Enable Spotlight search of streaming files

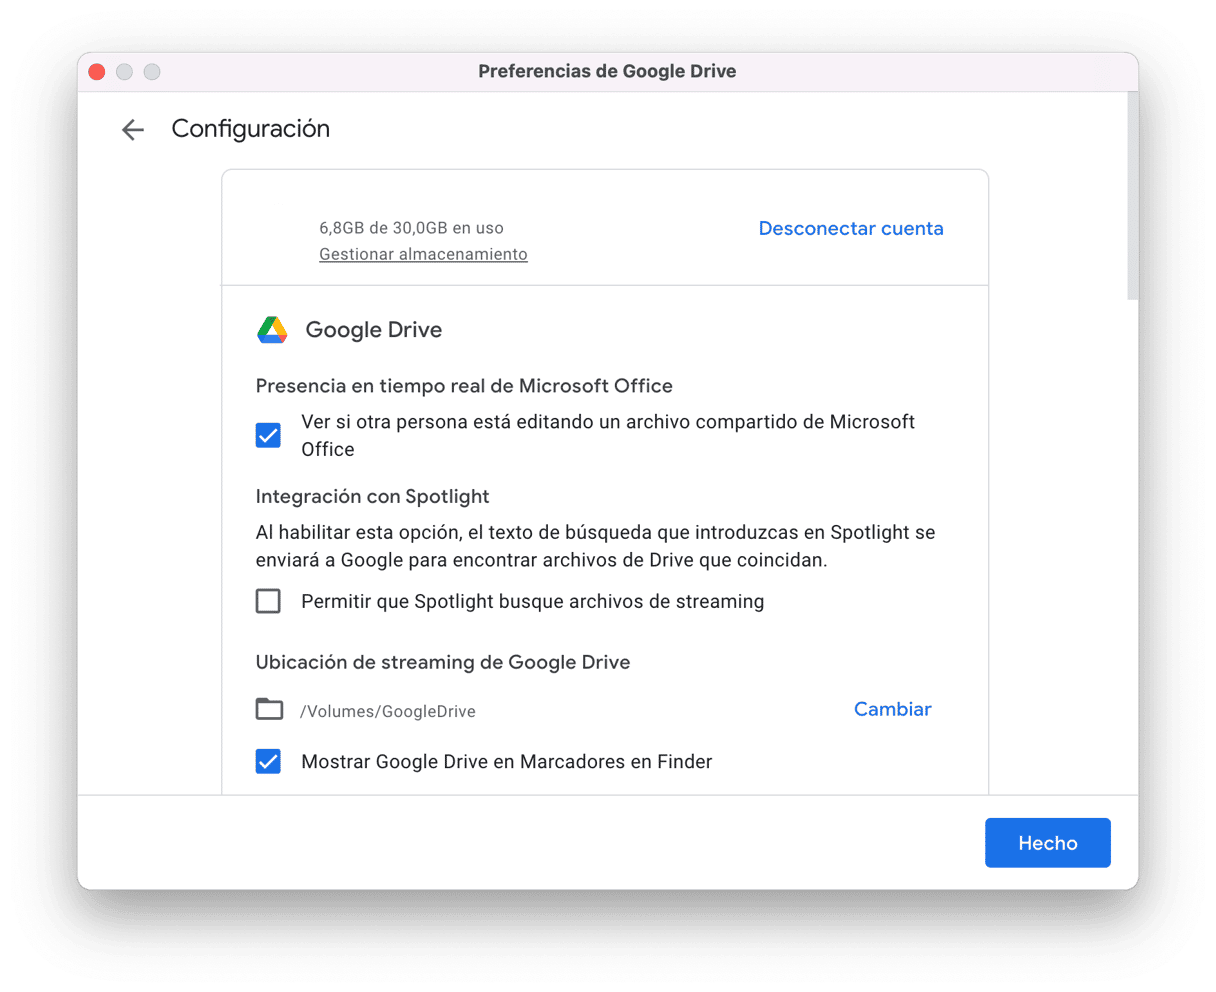[x=268, y=601]
